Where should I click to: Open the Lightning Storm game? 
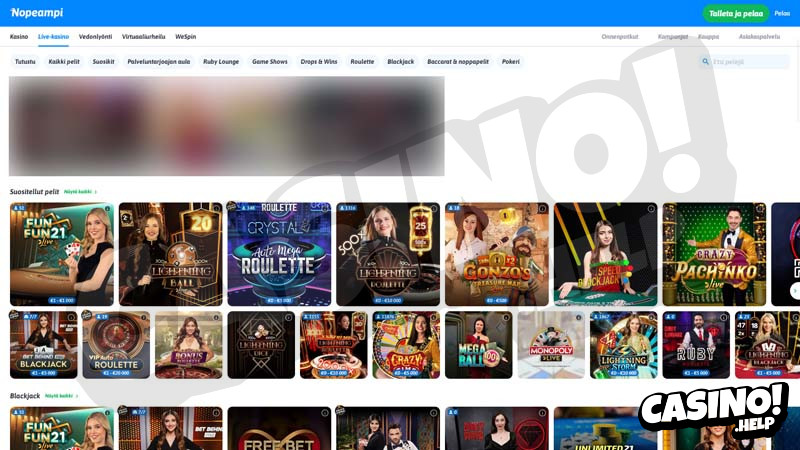[x=623, y=345]
